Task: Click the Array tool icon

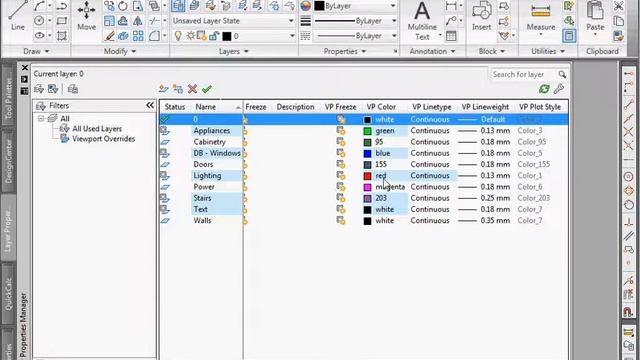Action: pos(138,36)
